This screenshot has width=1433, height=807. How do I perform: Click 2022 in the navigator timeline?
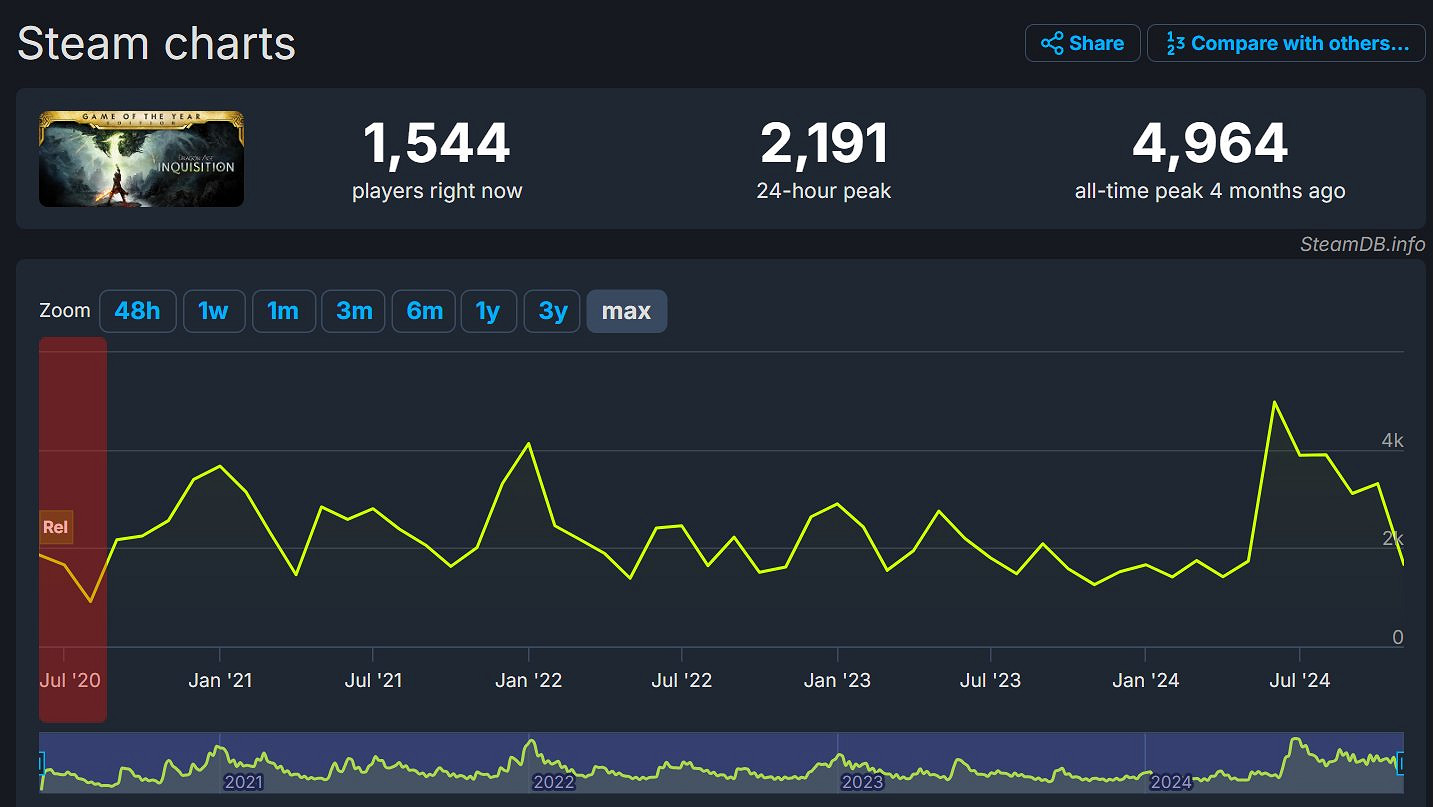point(553,782)
